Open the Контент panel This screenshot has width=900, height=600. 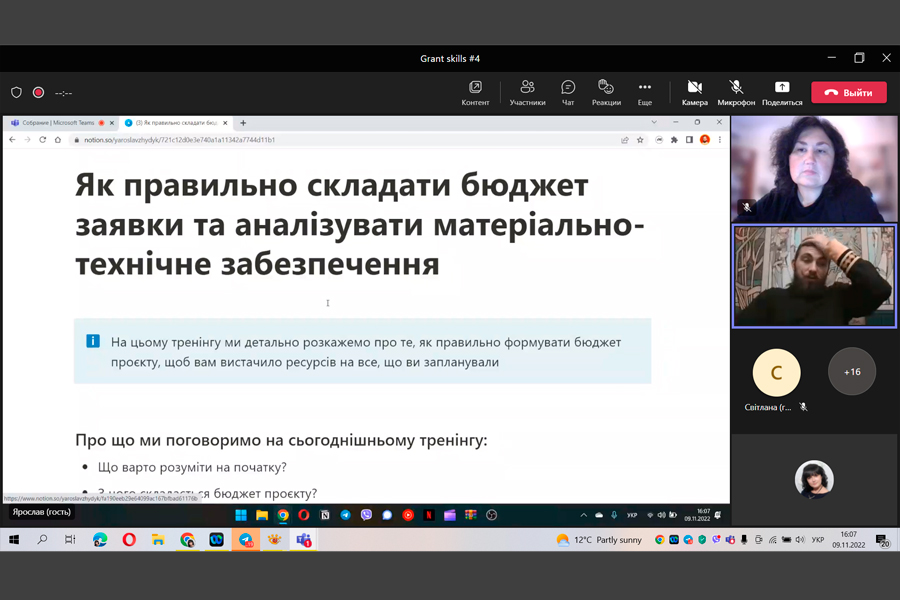(475, 93)
